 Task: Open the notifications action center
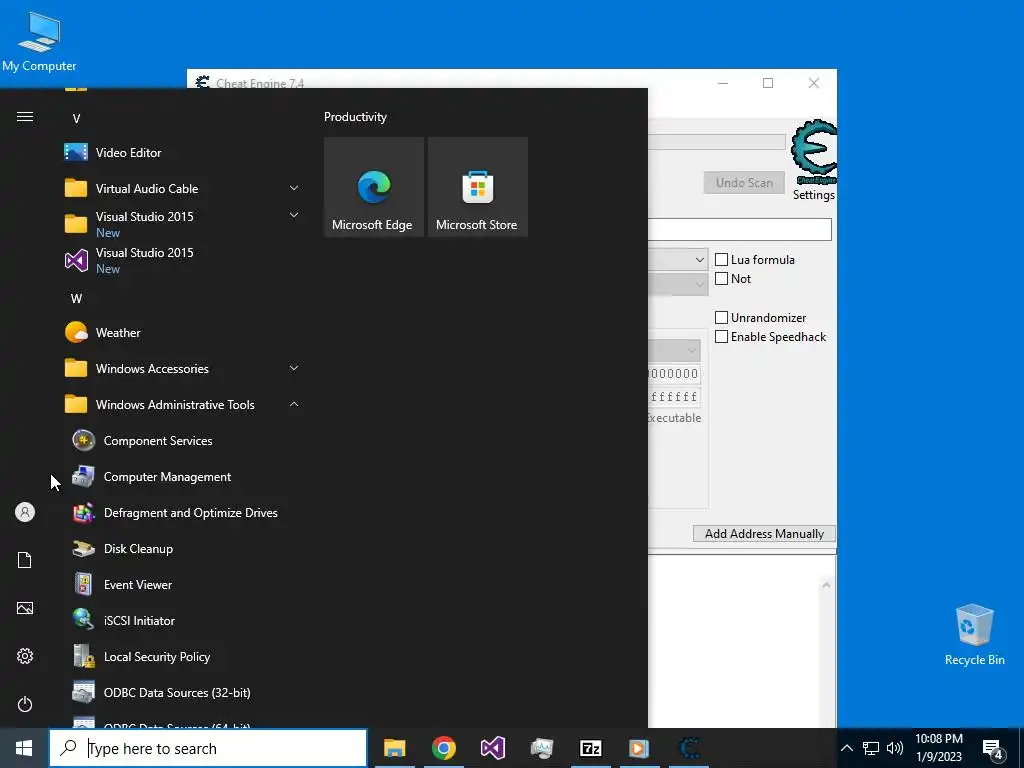(993, 748)
